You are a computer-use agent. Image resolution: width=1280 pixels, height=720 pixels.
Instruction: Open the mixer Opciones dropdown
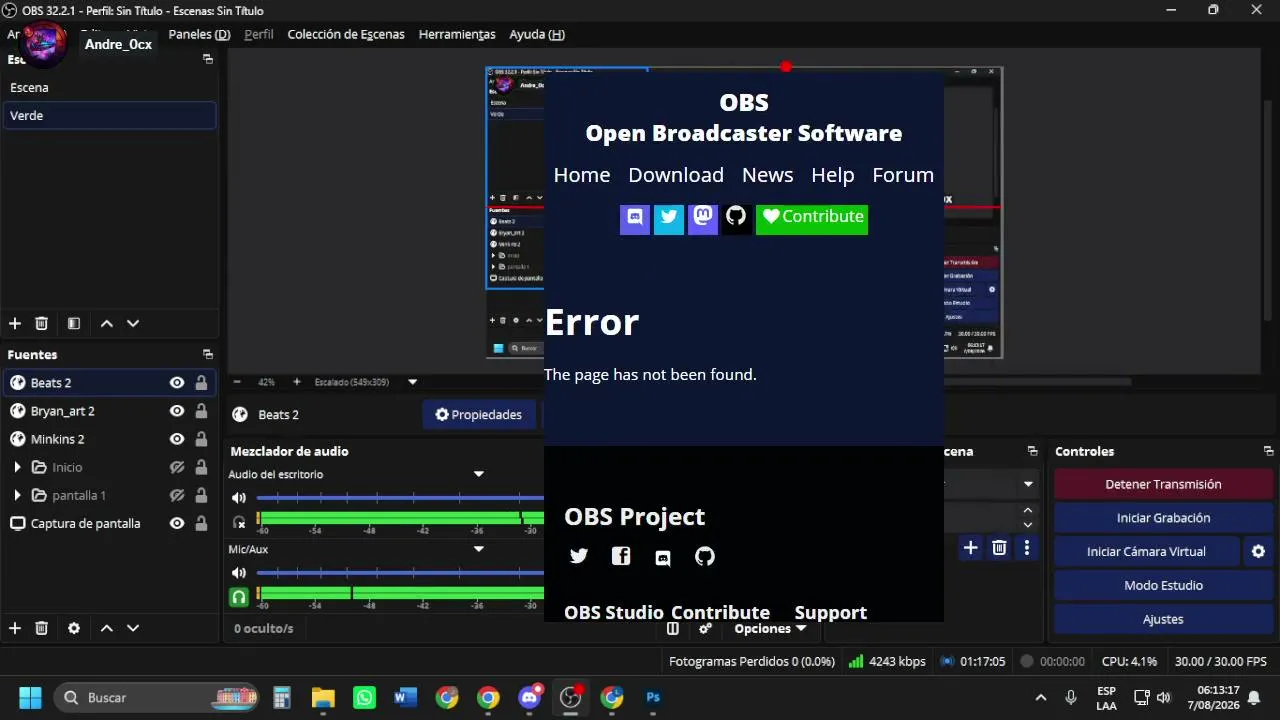point(770,628)
